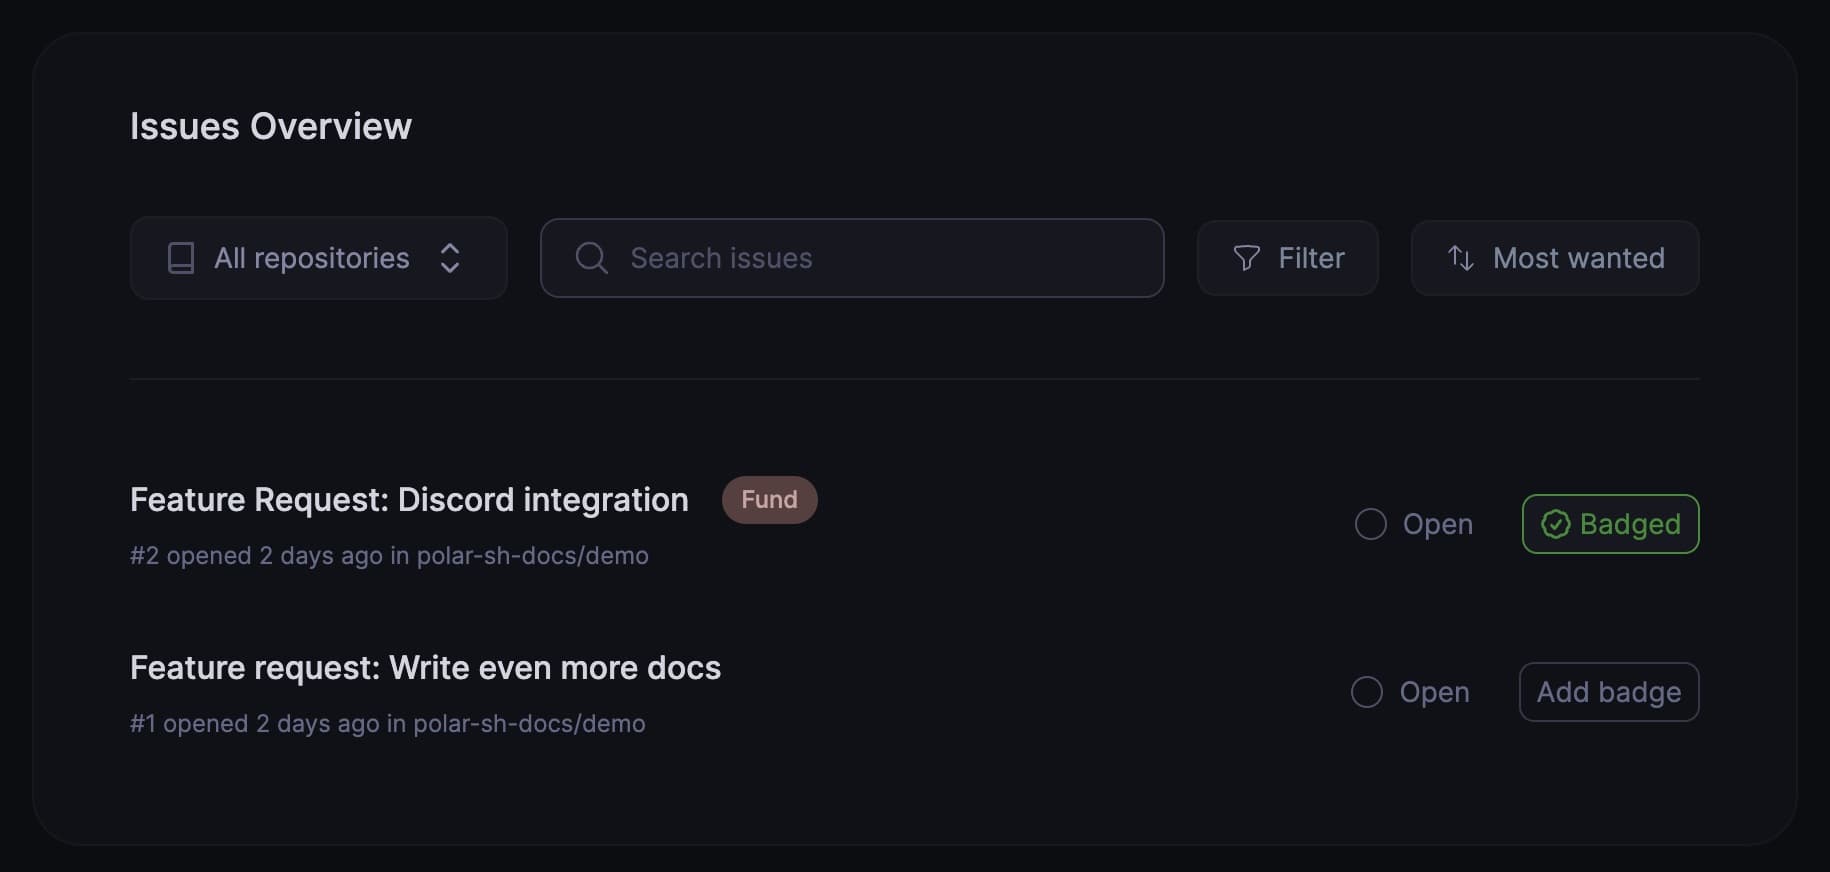This screenshot has height=872, width=1830.
Task: Click the up-down chevron beside All repositories
Action: [450, 258]
